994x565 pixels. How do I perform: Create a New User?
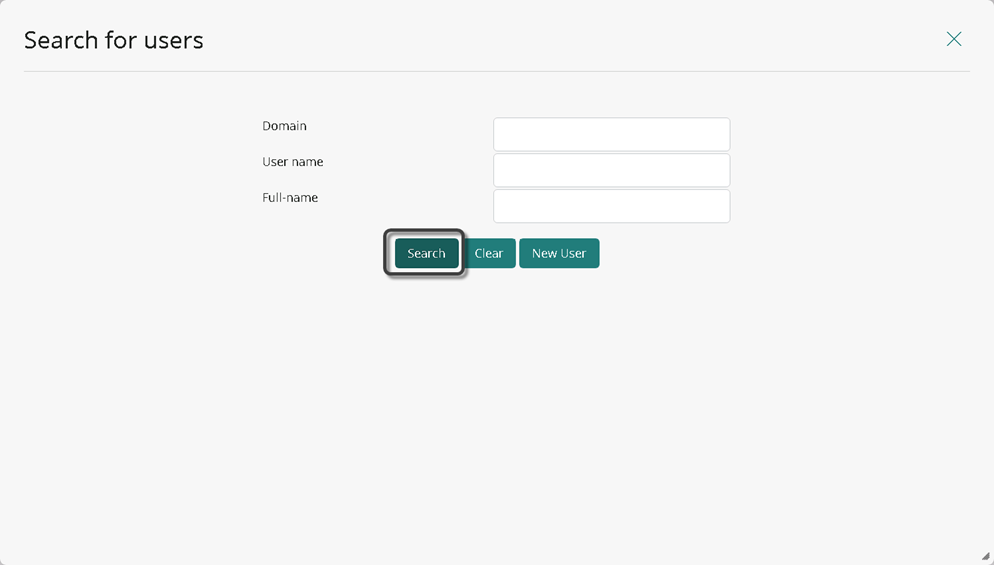[559, 253]
